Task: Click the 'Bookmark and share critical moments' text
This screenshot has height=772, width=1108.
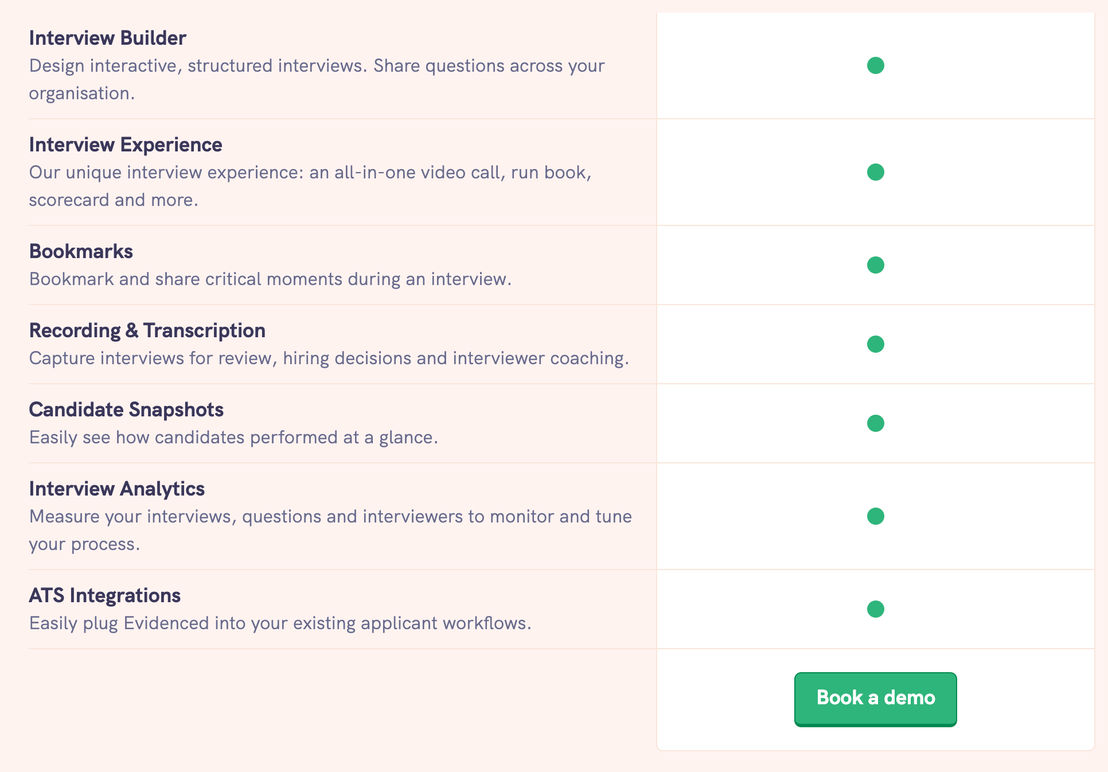Action: [x=270, y=279]
